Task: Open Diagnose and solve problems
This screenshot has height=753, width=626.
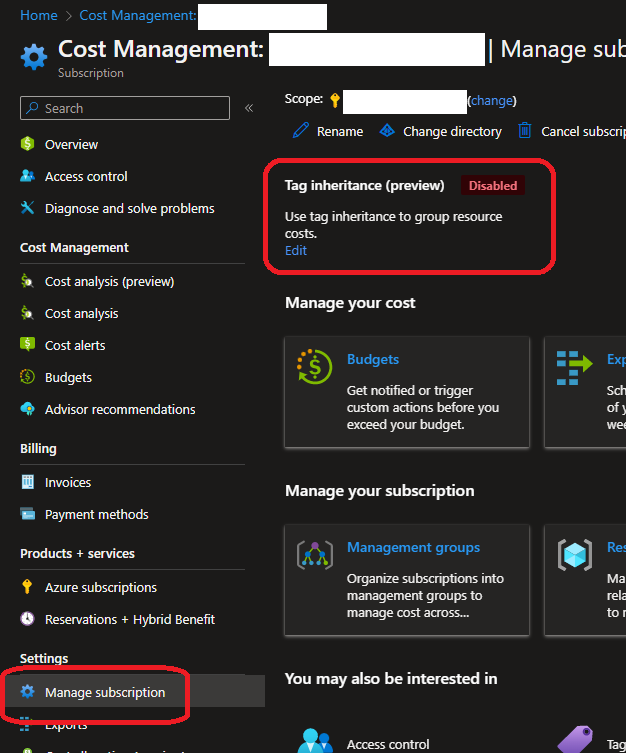Action: click(130, 208)
